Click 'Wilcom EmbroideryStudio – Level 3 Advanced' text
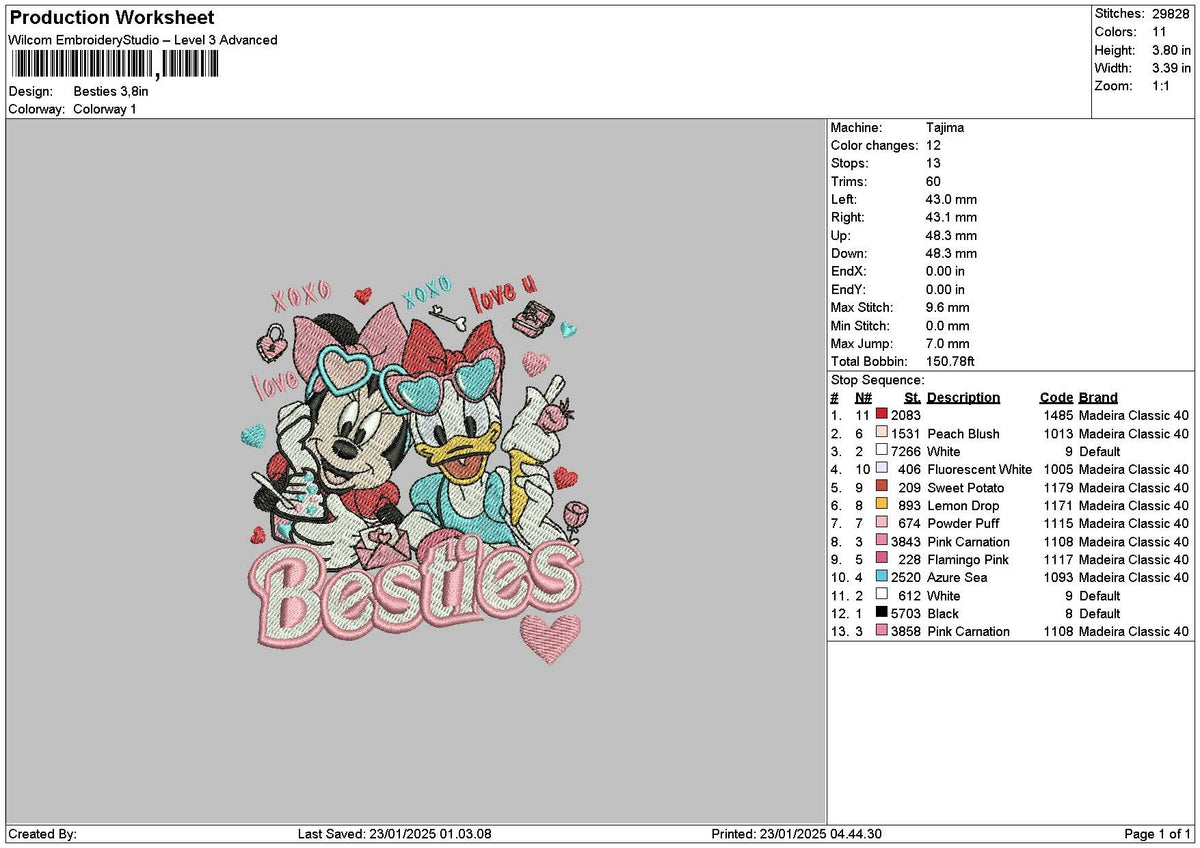Viewport: 1200px width, 848px height. pos(143,40)
